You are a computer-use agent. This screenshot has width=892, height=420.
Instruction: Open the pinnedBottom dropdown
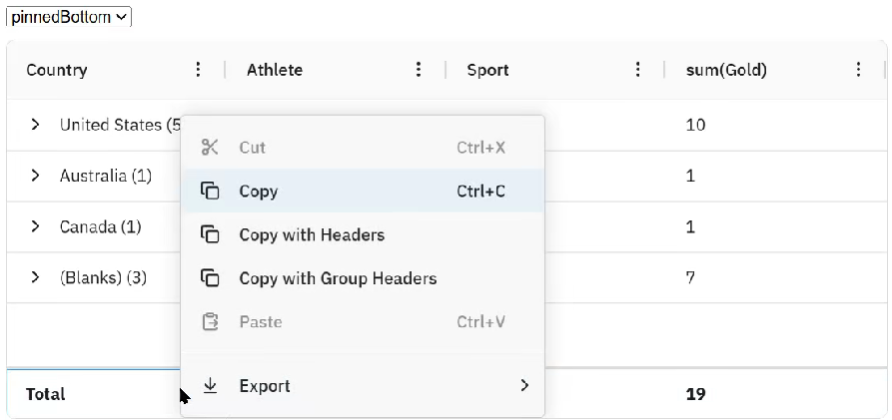pyautogui.click(x=69, y=17)
